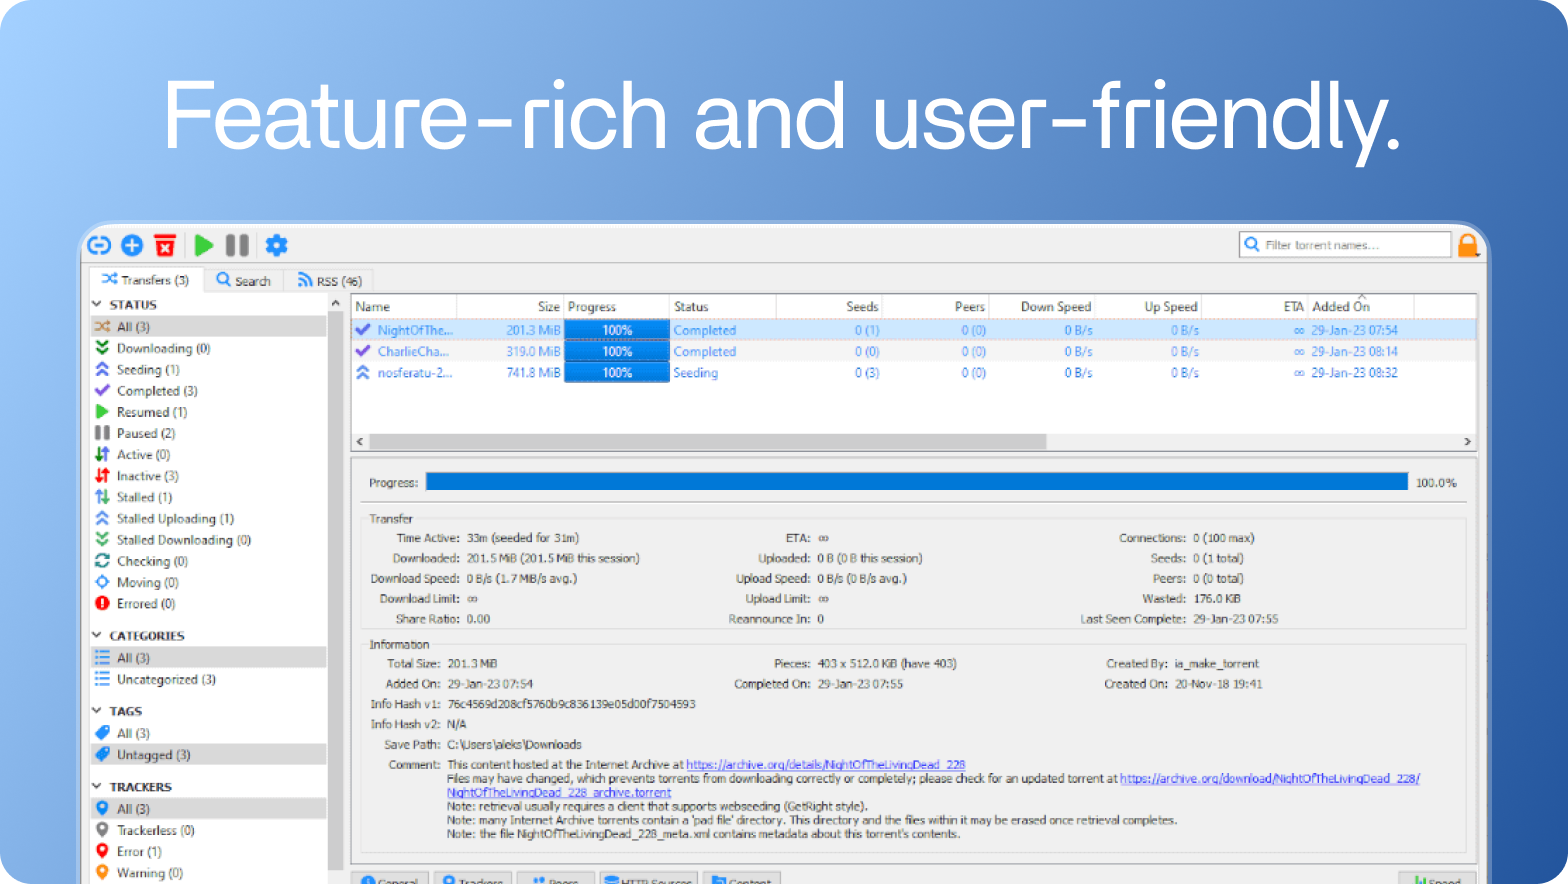Click the green Resume play button

[204, 245]
